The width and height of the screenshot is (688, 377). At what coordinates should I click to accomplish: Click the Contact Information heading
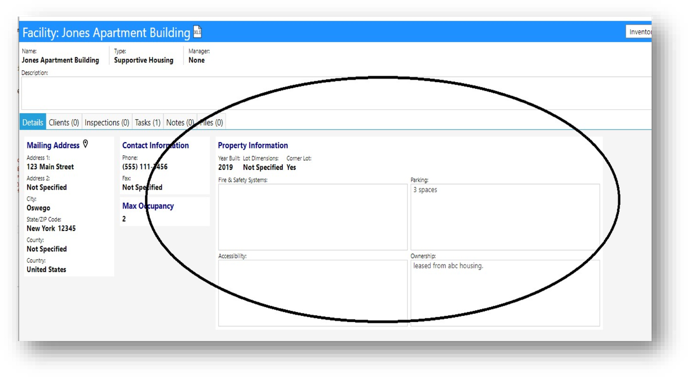click(155, 145)
